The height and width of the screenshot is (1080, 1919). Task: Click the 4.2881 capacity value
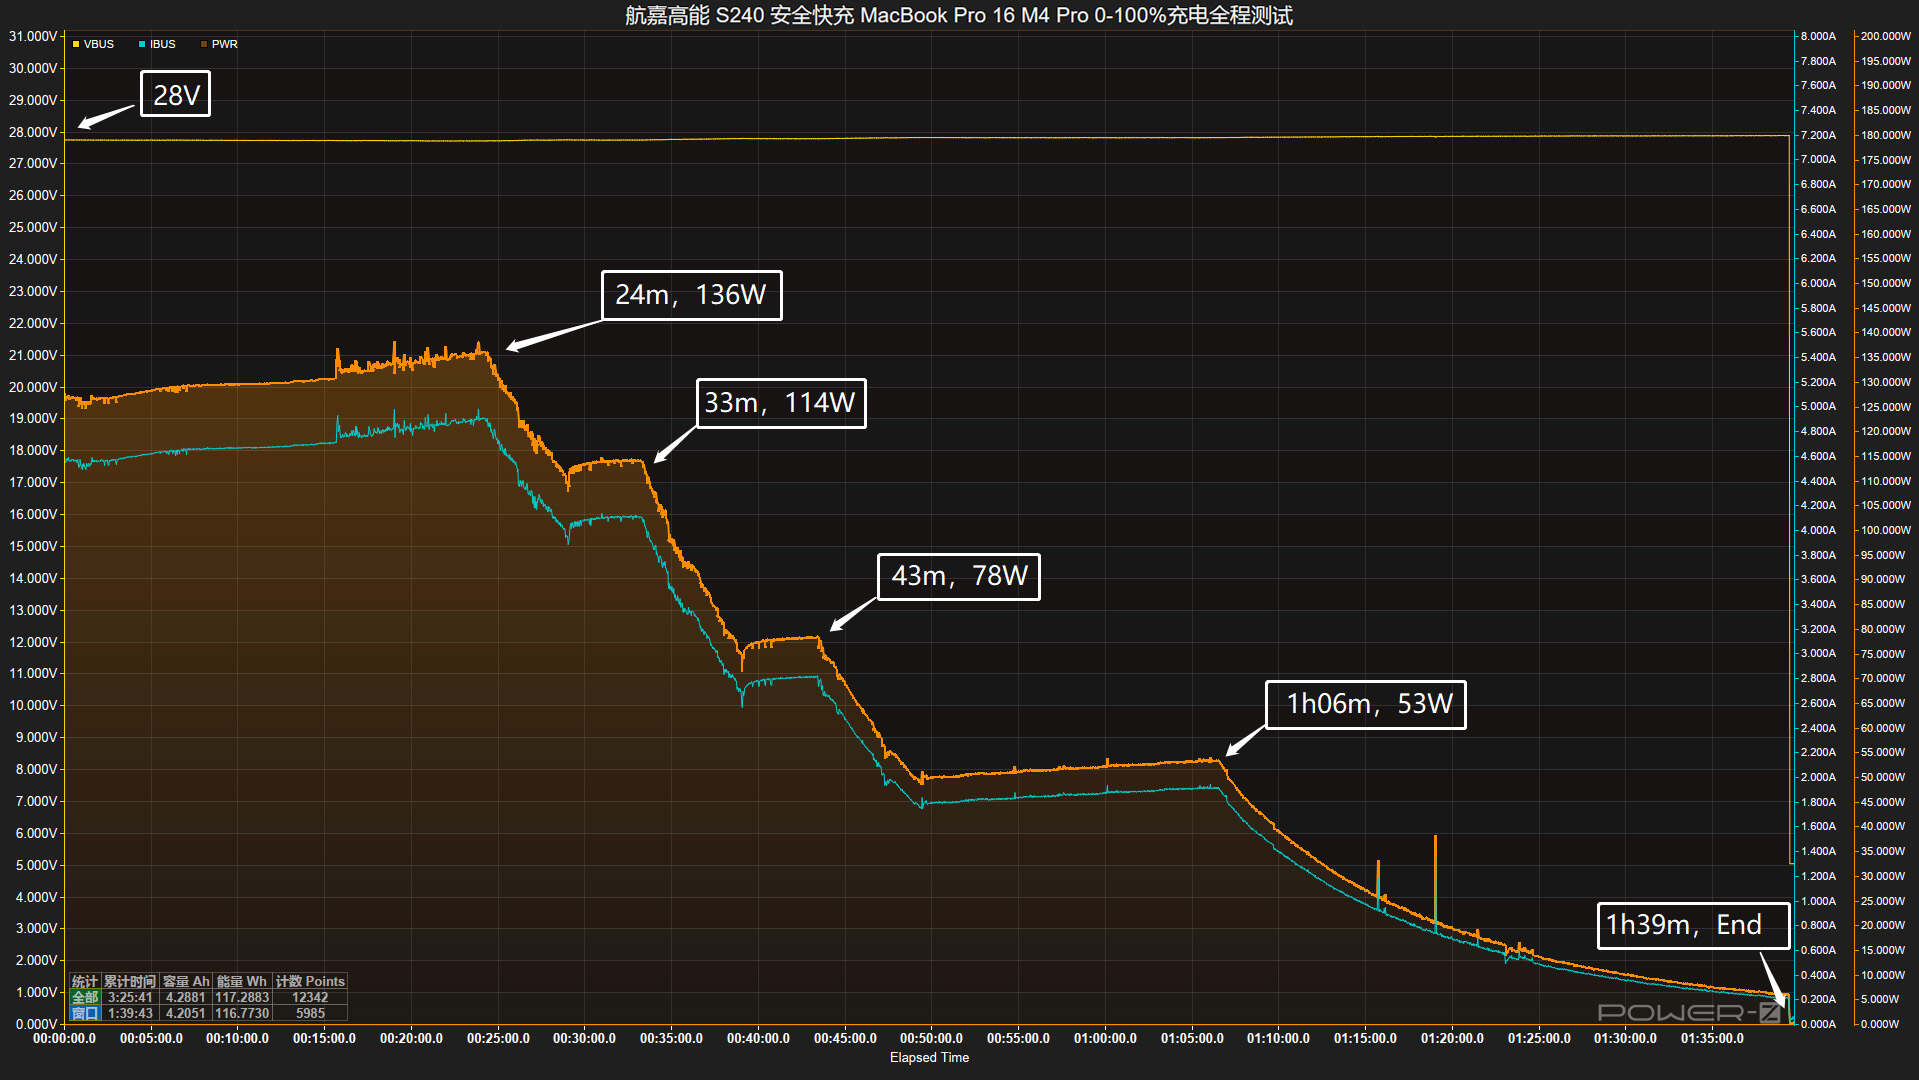click(186, 998)
